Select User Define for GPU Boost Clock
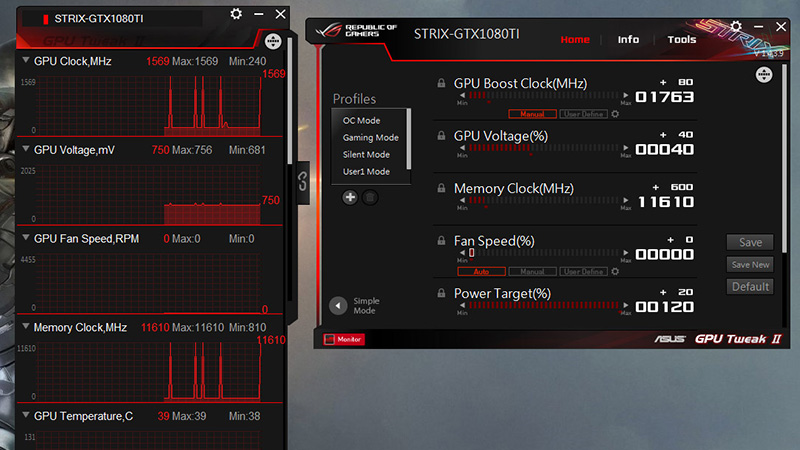 [584, 114]
